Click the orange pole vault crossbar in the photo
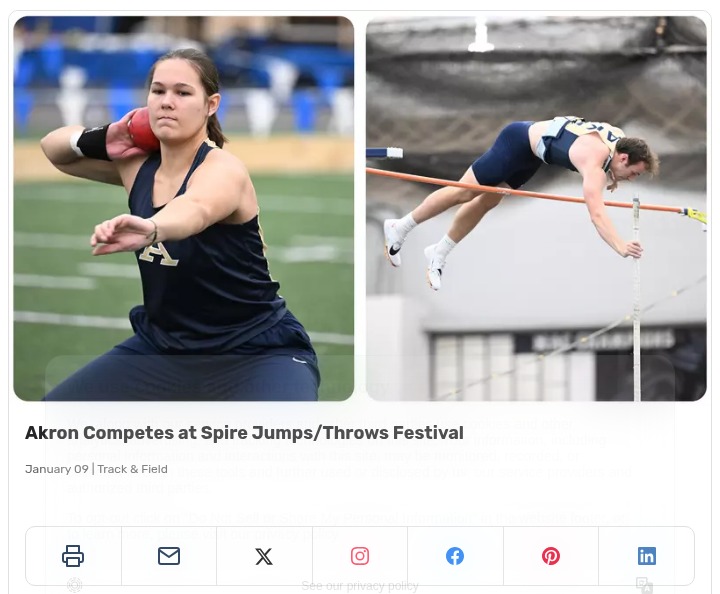Screen dimensions: 720x594 point(520,188)
